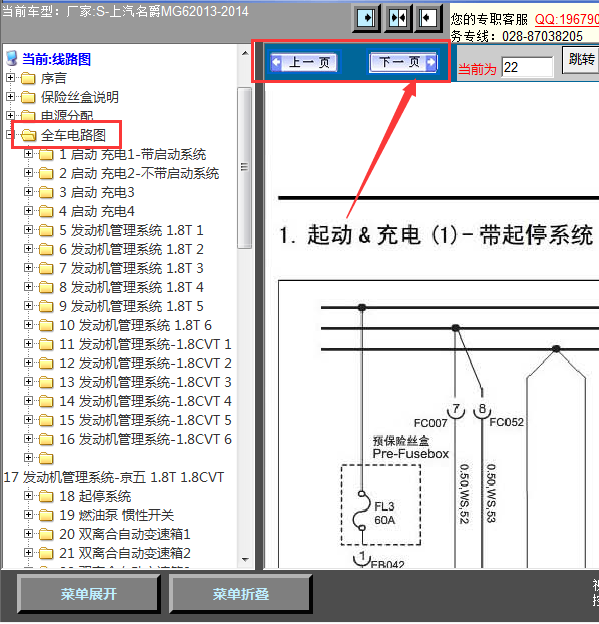
Task: Select 21 双离合自动变速箱2 entry
Action: (x=125, y=554)
